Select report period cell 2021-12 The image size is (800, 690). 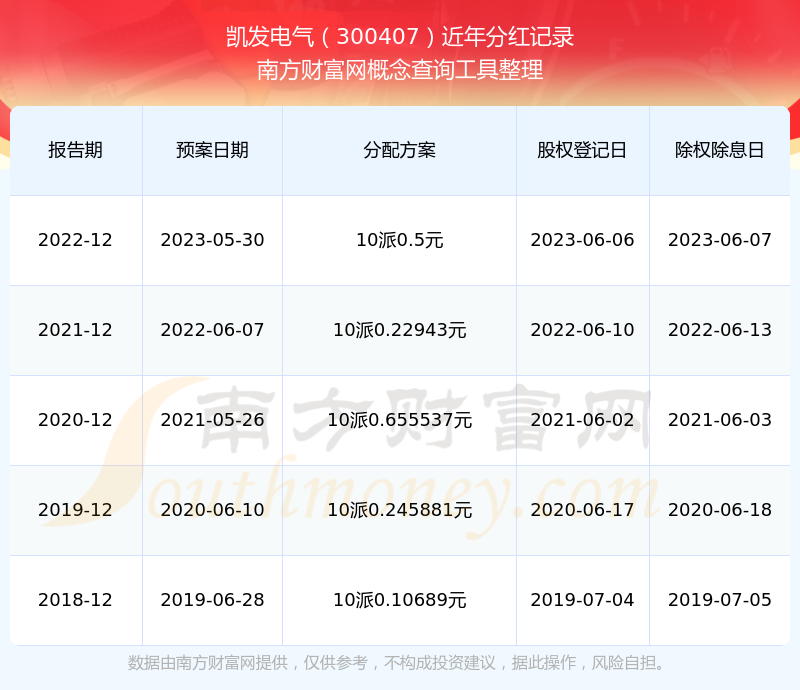point(76,330)
